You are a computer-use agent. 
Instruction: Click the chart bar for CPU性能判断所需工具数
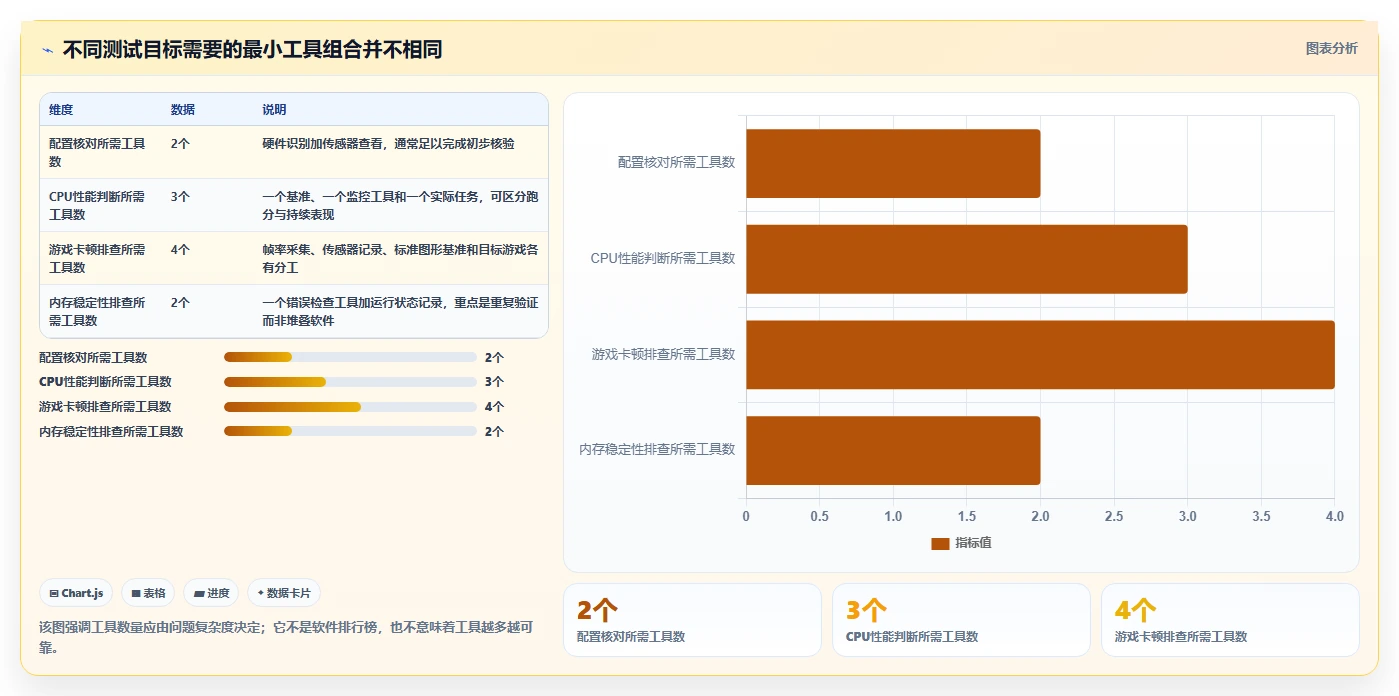pyautogui.click(x=967, y=259)
